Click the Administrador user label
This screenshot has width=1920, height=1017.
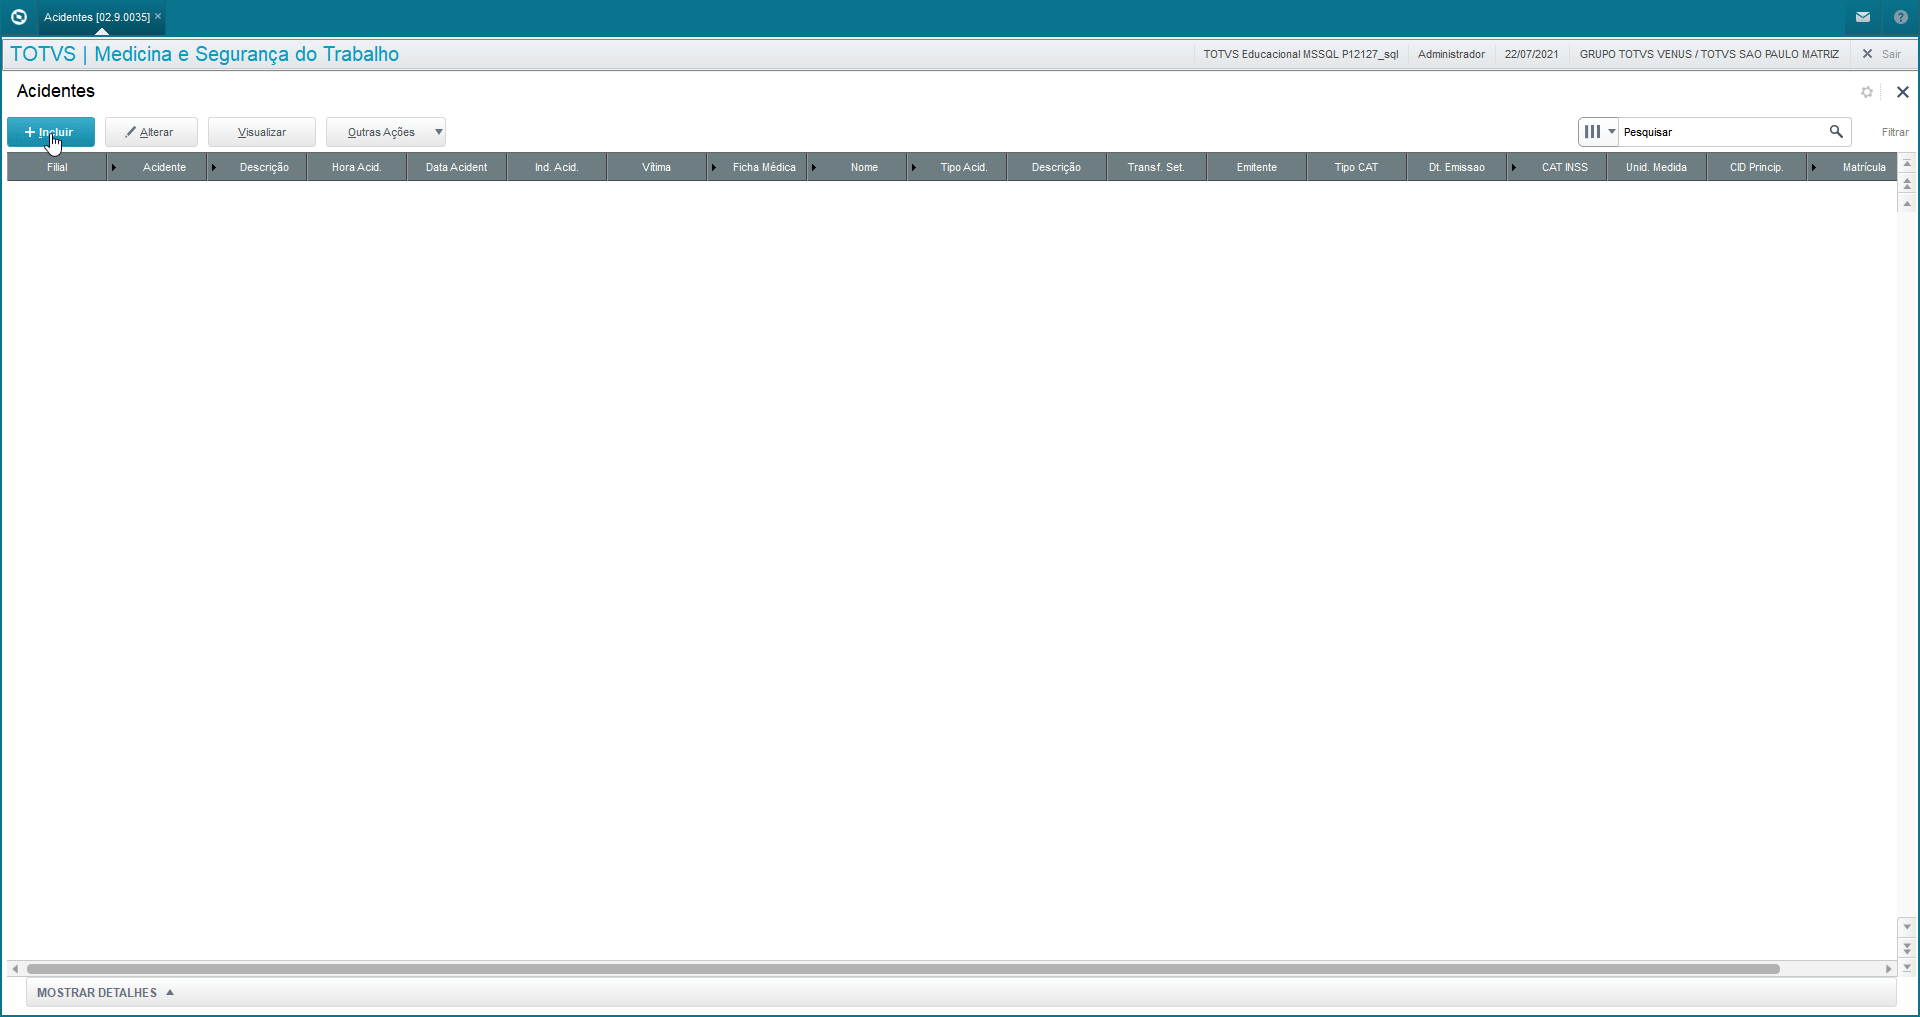(1451, 54)
